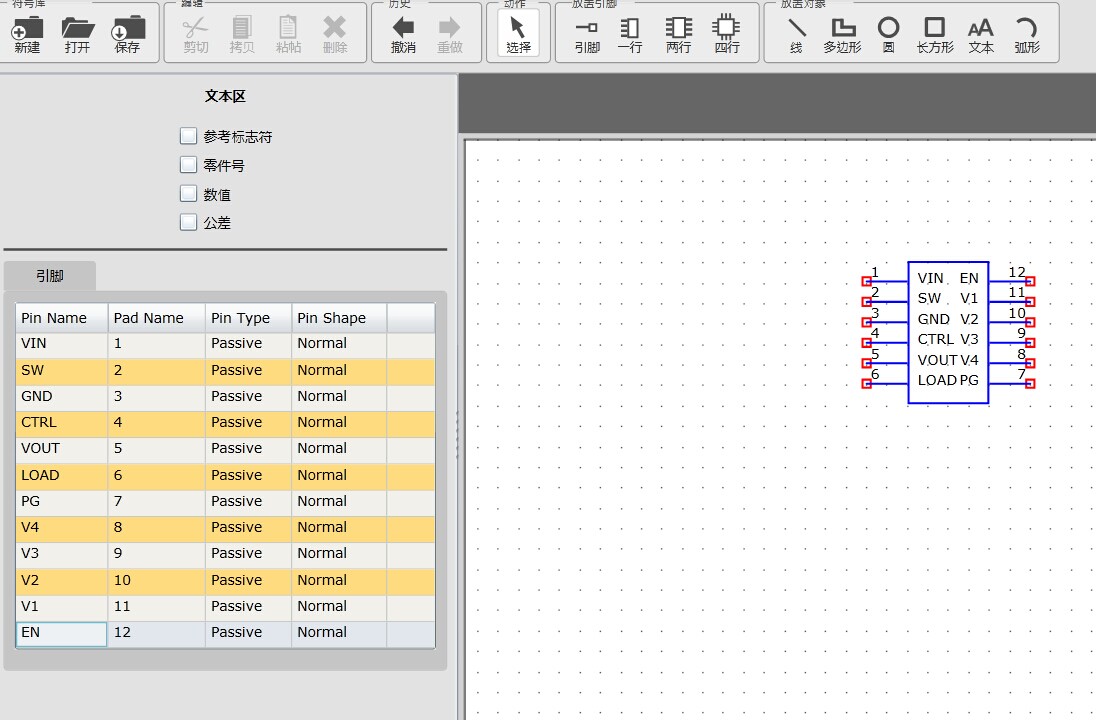Click pad name 6 cell in LOAD row
1096x720 pixels.
(157, 475)
